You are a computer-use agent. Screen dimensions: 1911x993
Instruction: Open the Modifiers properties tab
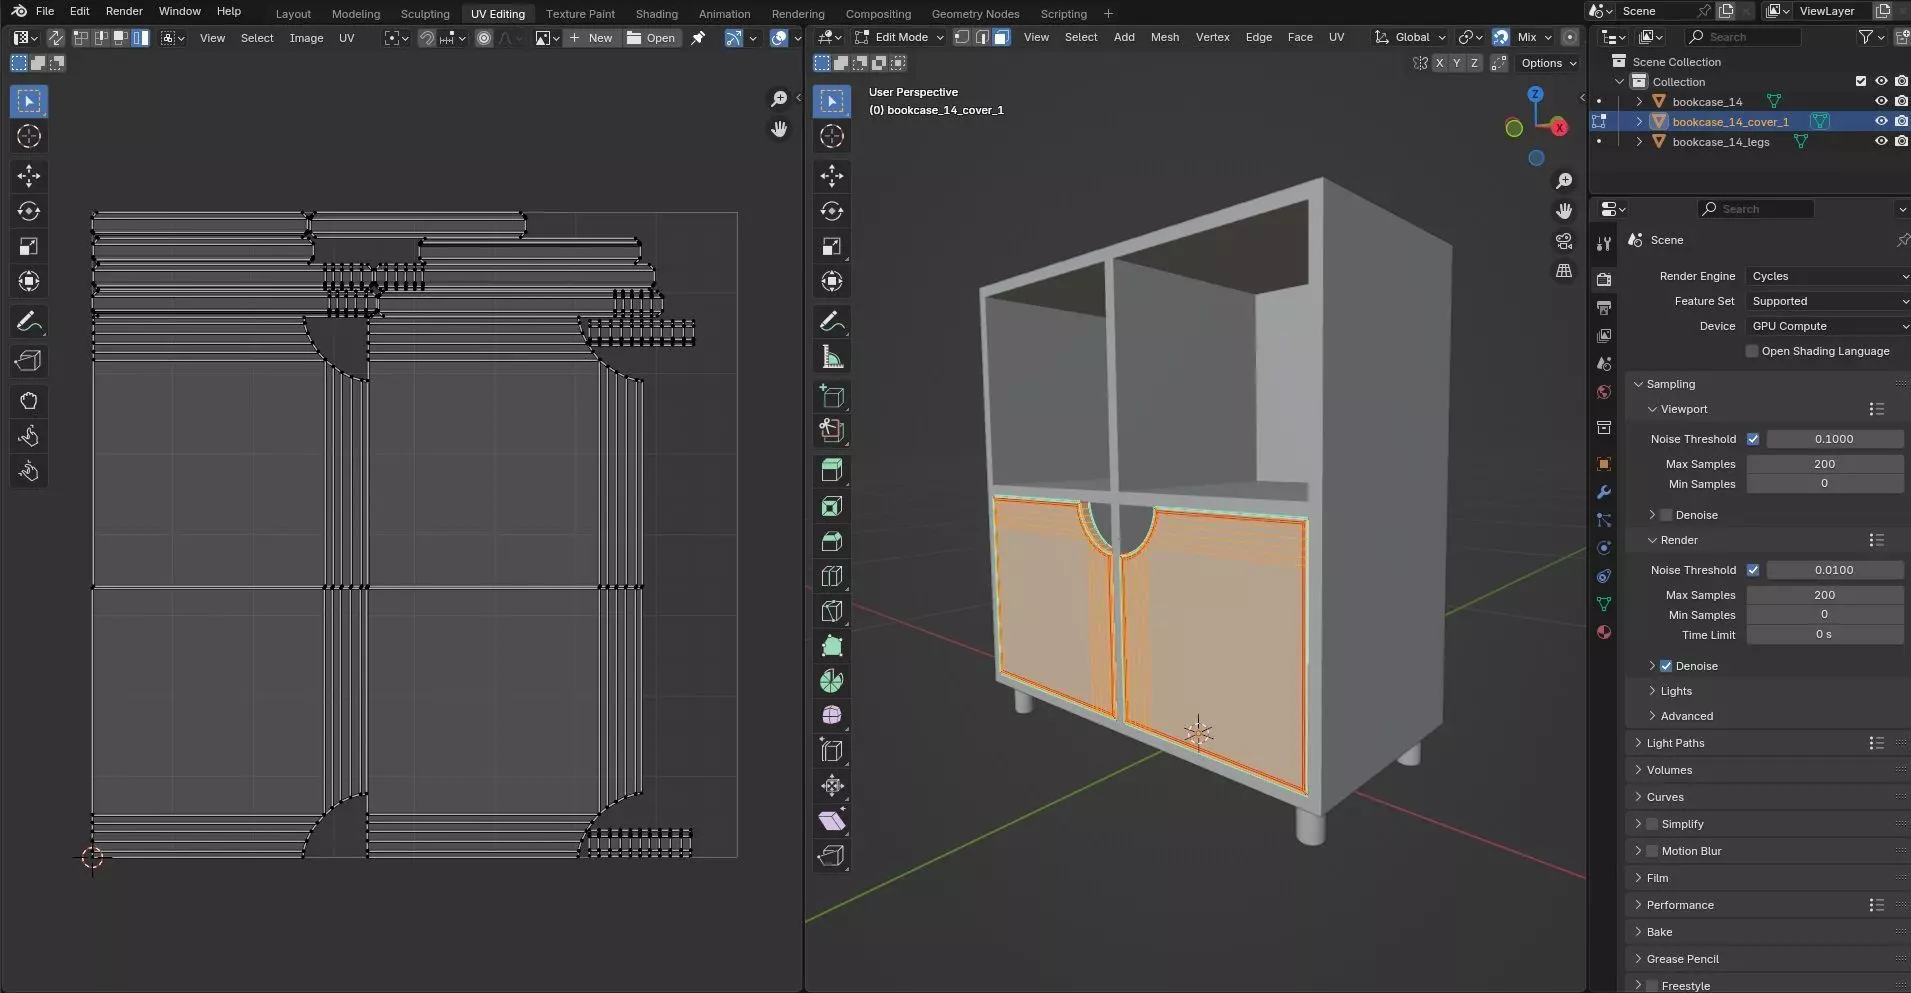(x=1604, y=492)
